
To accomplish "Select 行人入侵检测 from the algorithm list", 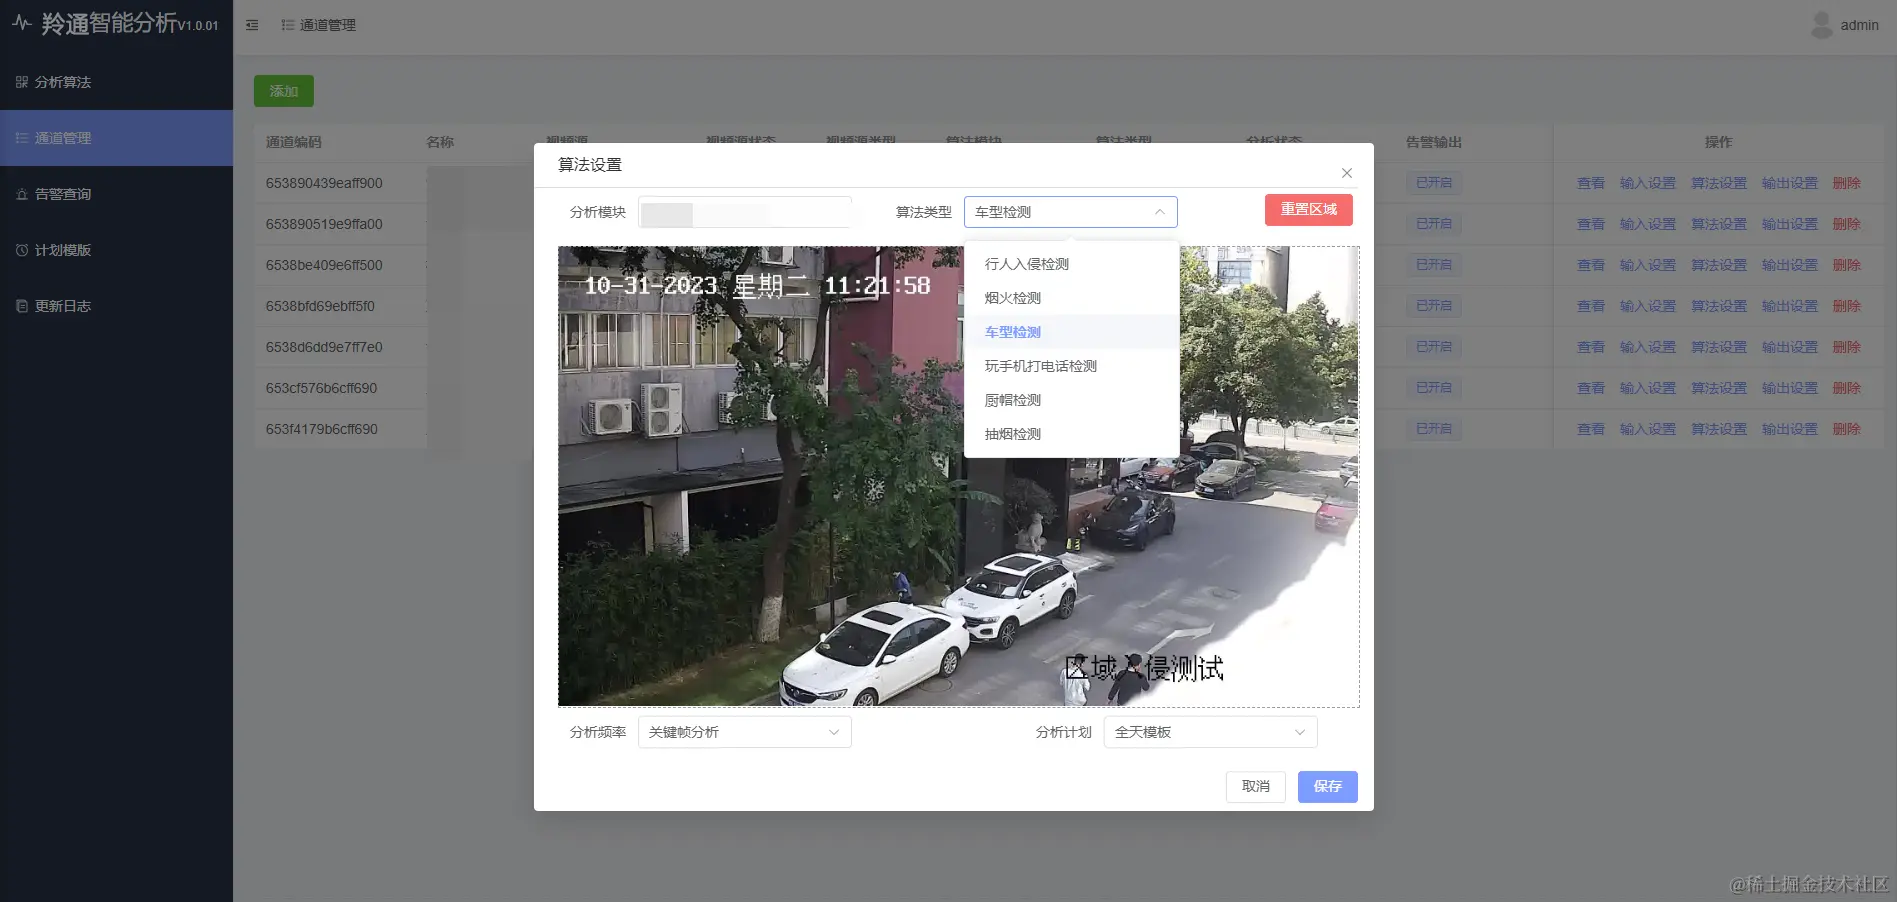I will coord(1025,263).
